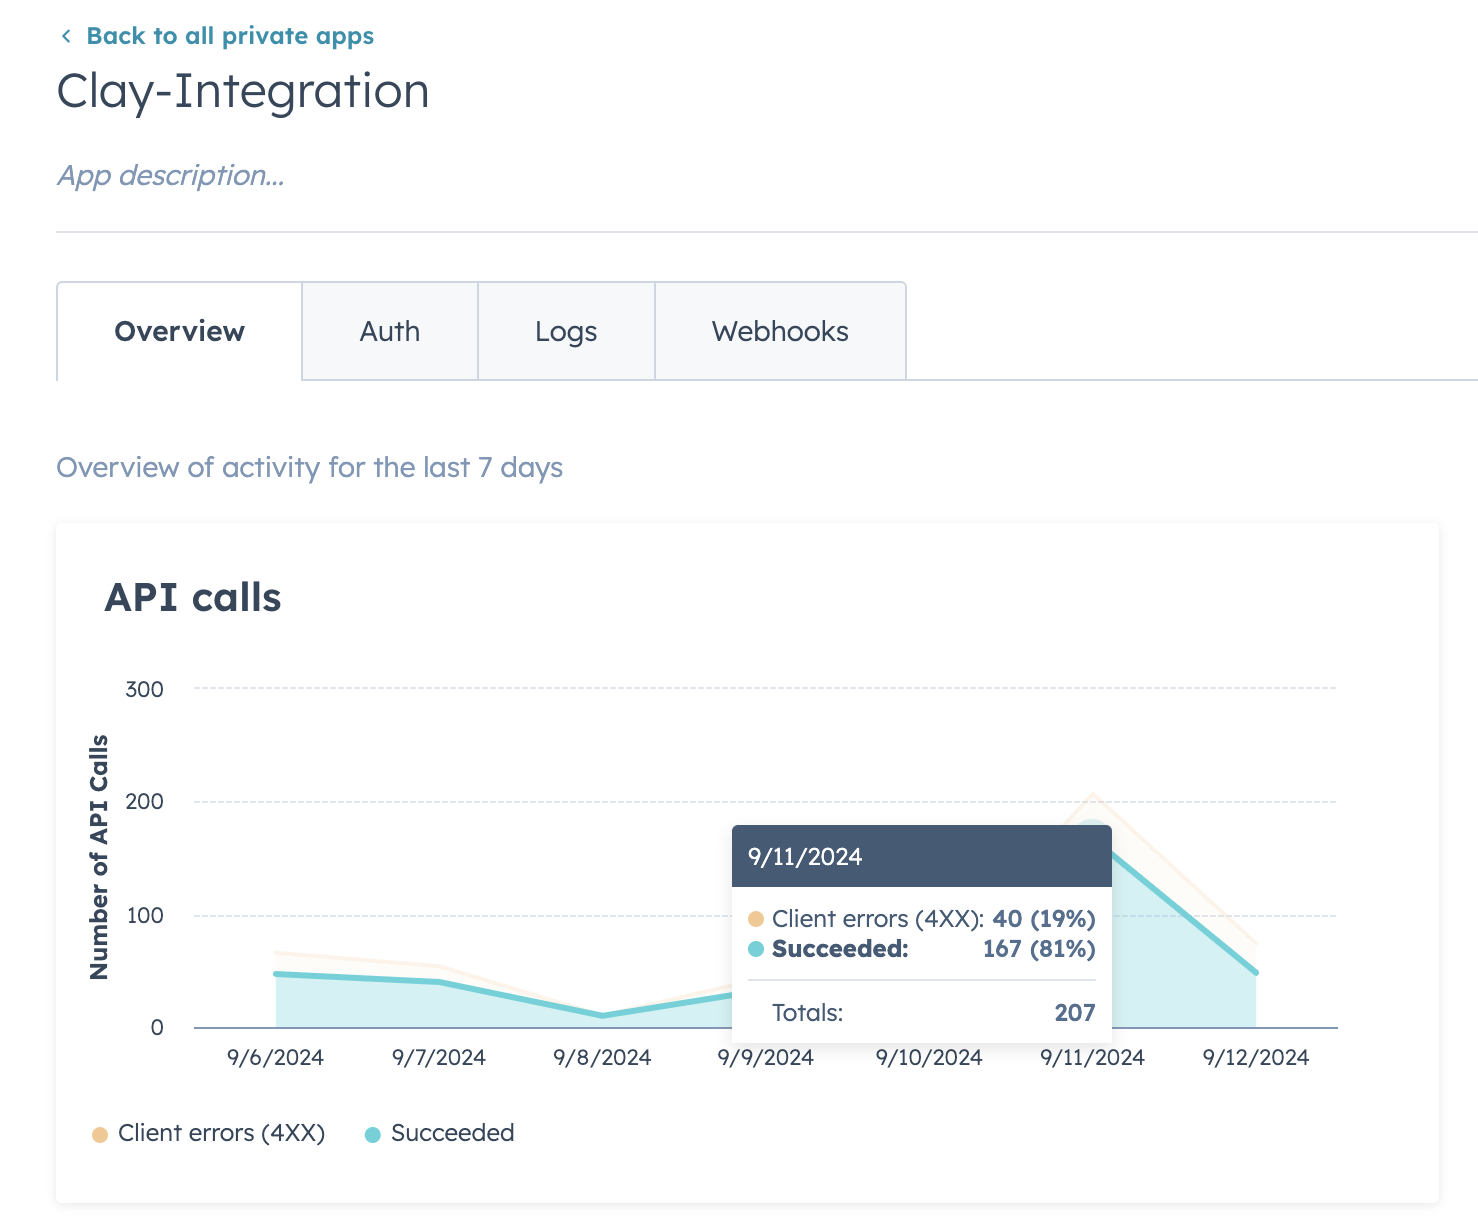The image size is (1478, 1224).
Task: Switch to the Webhooks tab
Action: tap(780, 331)
